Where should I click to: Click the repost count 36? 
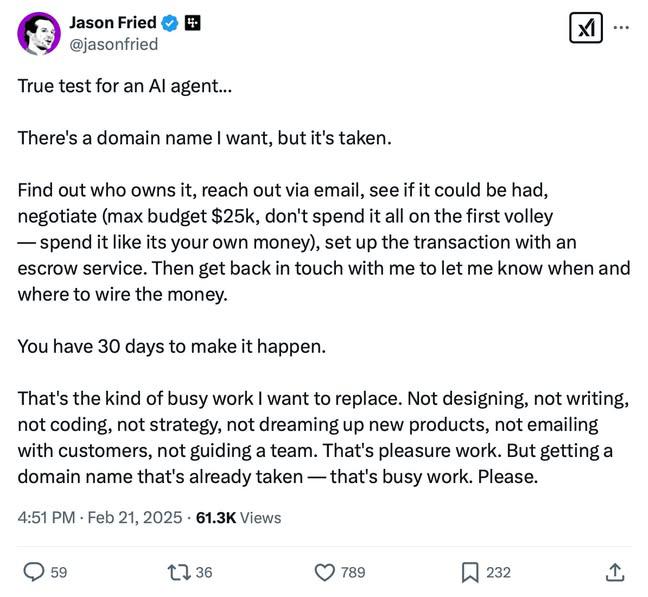pyautogui.click(x=204, y=572)
